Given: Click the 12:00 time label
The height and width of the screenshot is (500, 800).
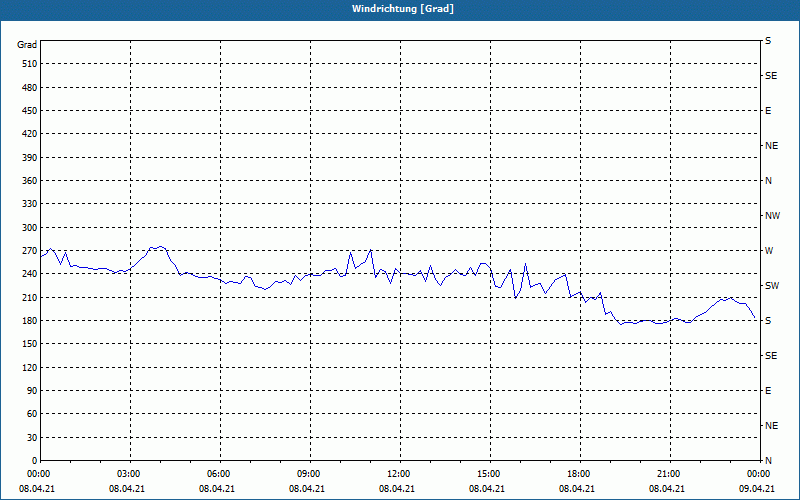Looking at the screenshot, I should 398,474.
